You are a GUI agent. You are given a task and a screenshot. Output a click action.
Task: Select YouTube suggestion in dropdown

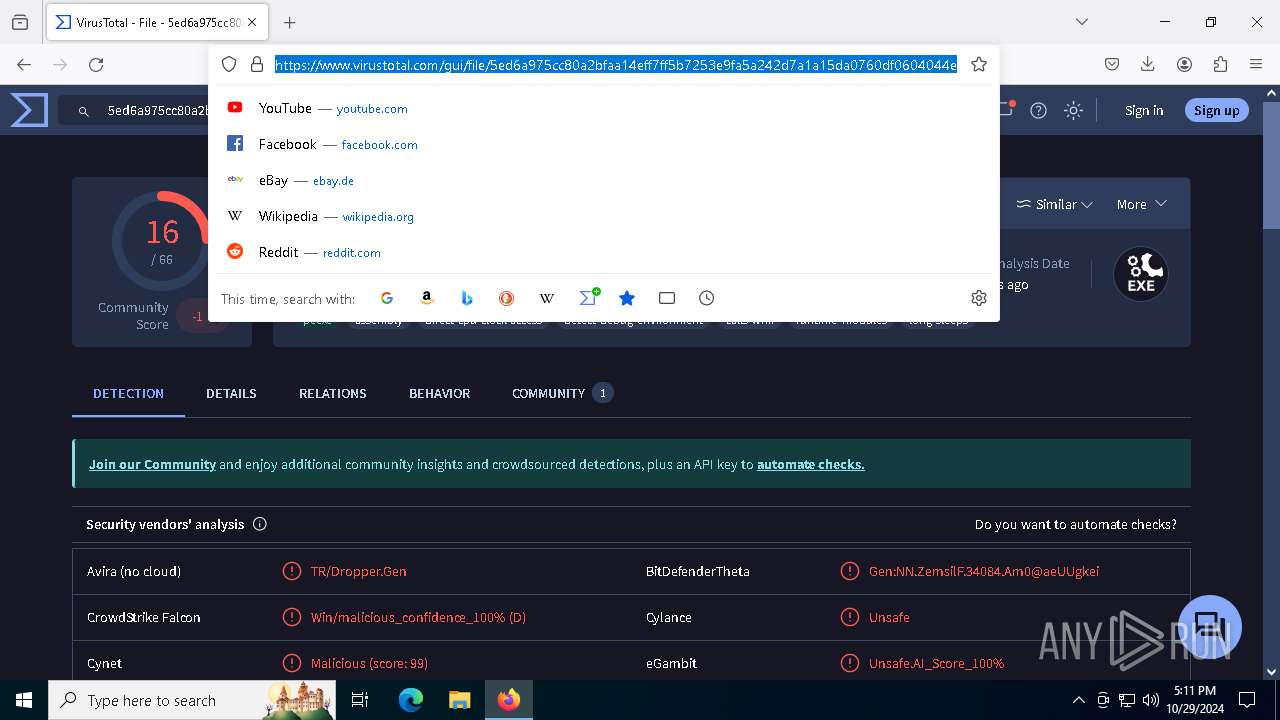pos(604,108)
